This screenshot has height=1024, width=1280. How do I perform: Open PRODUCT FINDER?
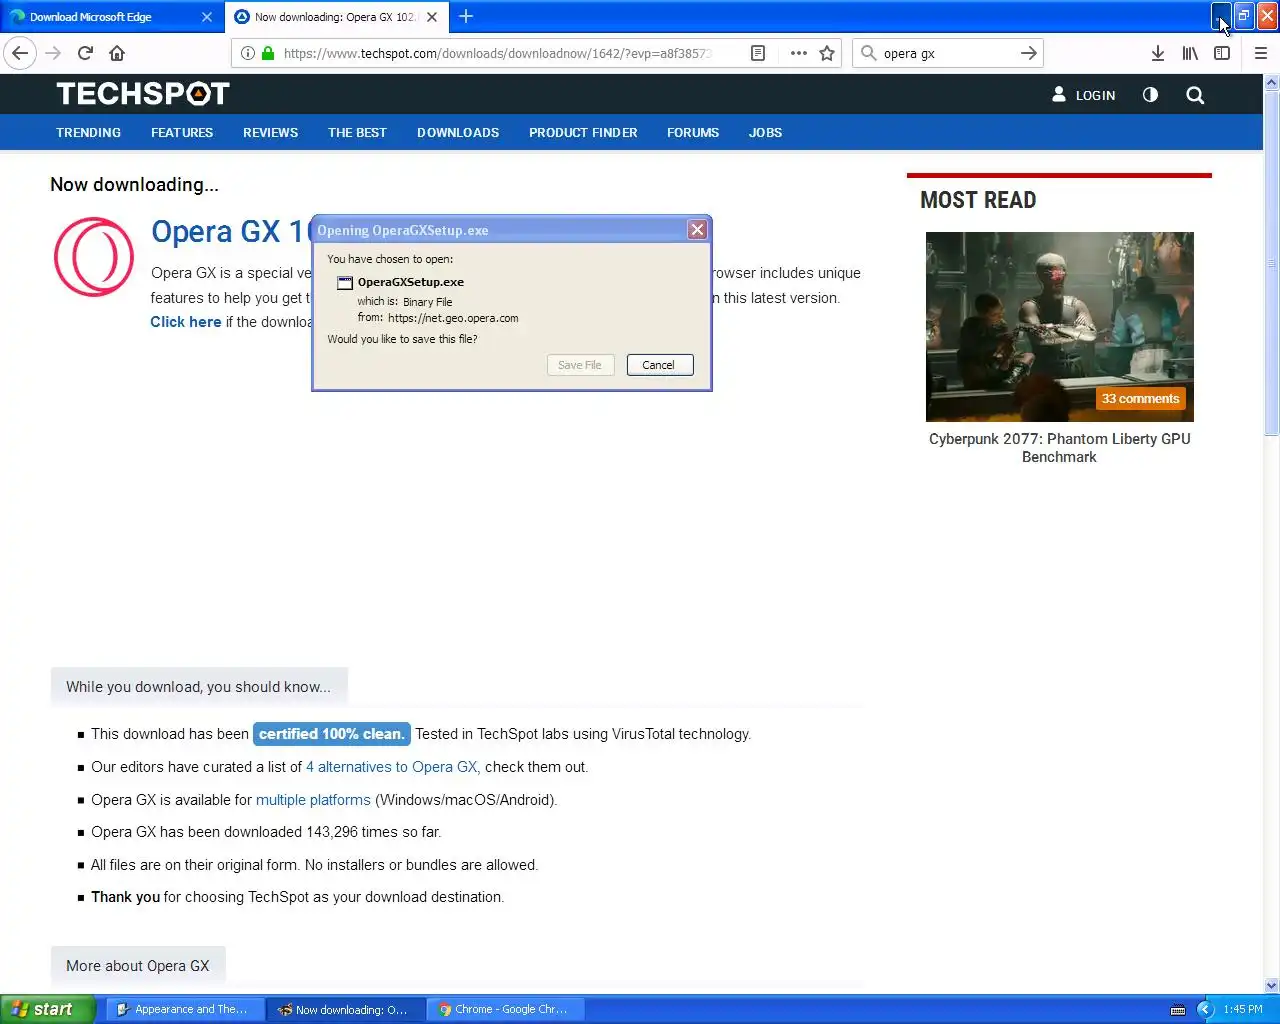[x=583, y=132]
